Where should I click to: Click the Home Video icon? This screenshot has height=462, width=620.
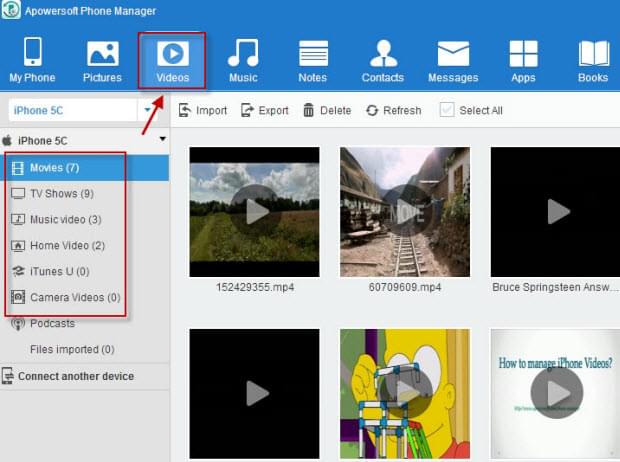[x=18, y=246]
